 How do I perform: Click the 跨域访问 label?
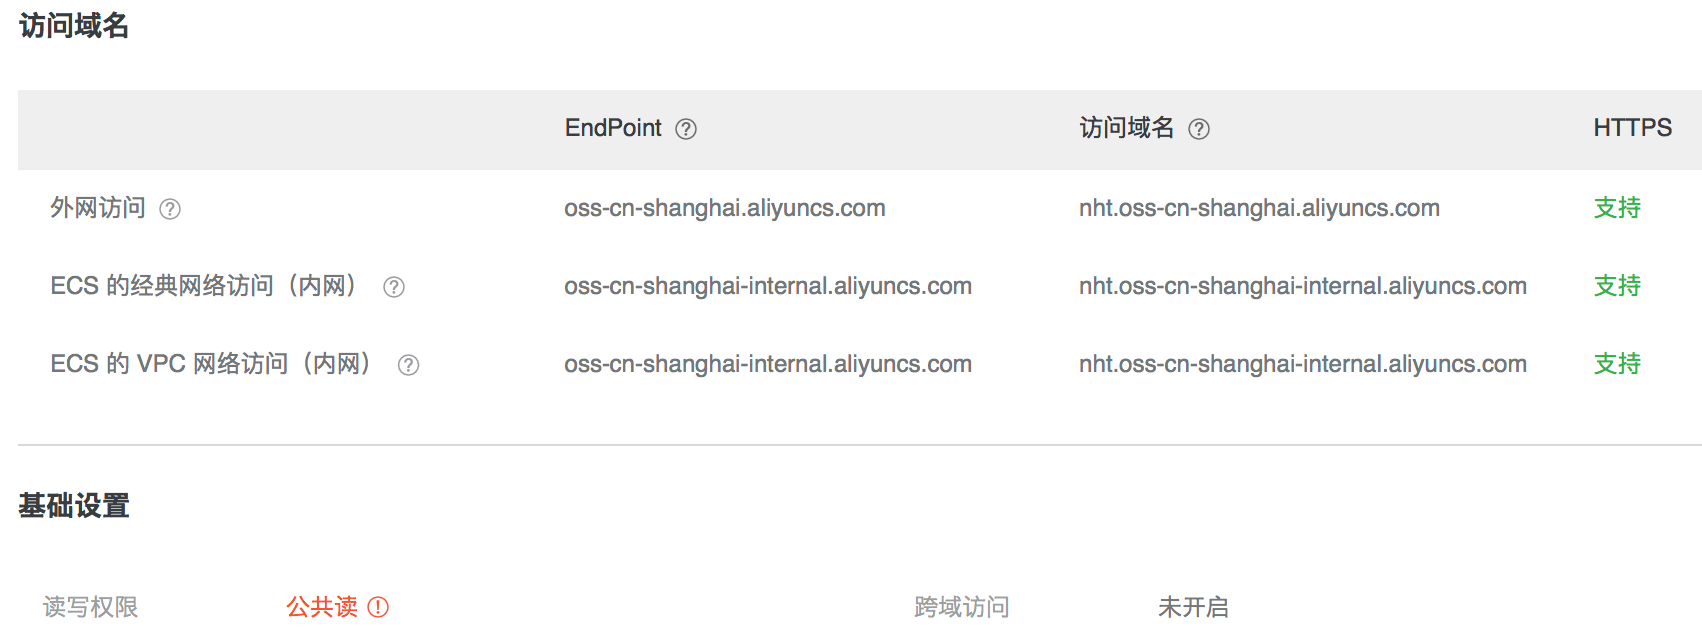point(962,607)
